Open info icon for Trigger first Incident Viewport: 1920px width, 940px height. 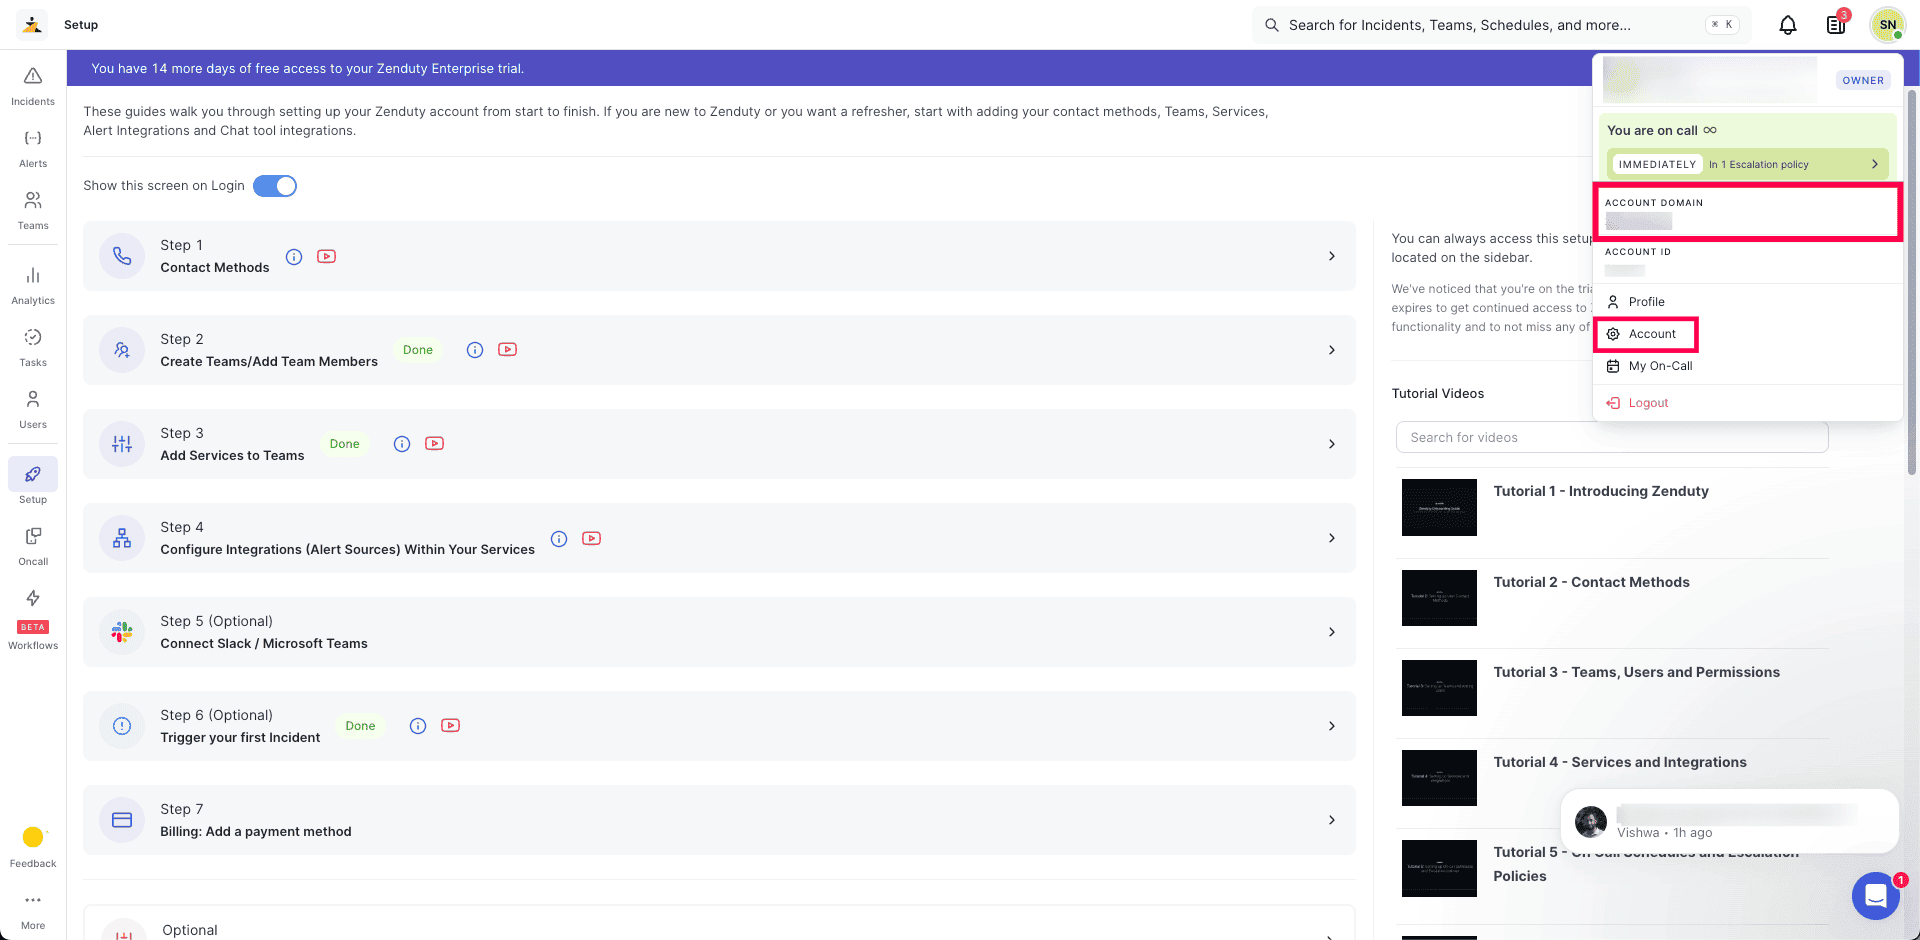[418, 726]
